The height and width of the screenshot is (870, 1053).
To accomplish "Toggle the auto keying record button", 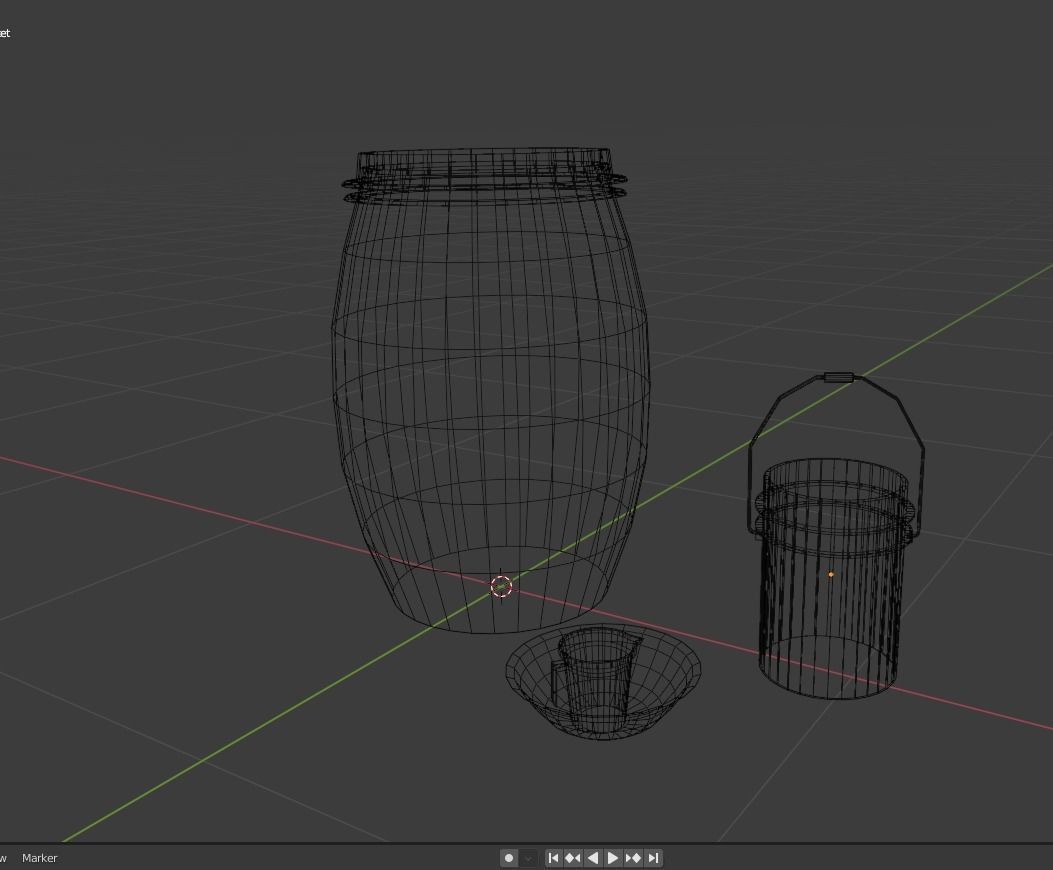I will tap(508, 858).
